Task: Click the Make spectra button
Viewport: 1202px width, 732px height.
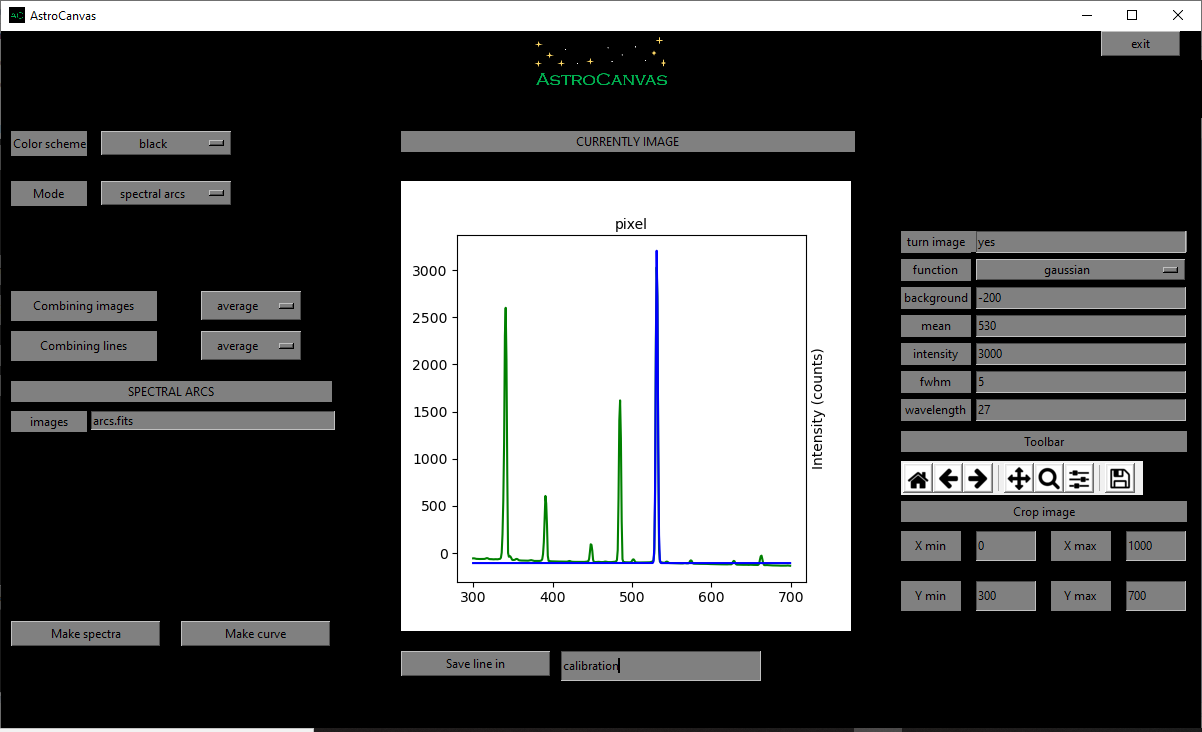Action: (86, 633)
